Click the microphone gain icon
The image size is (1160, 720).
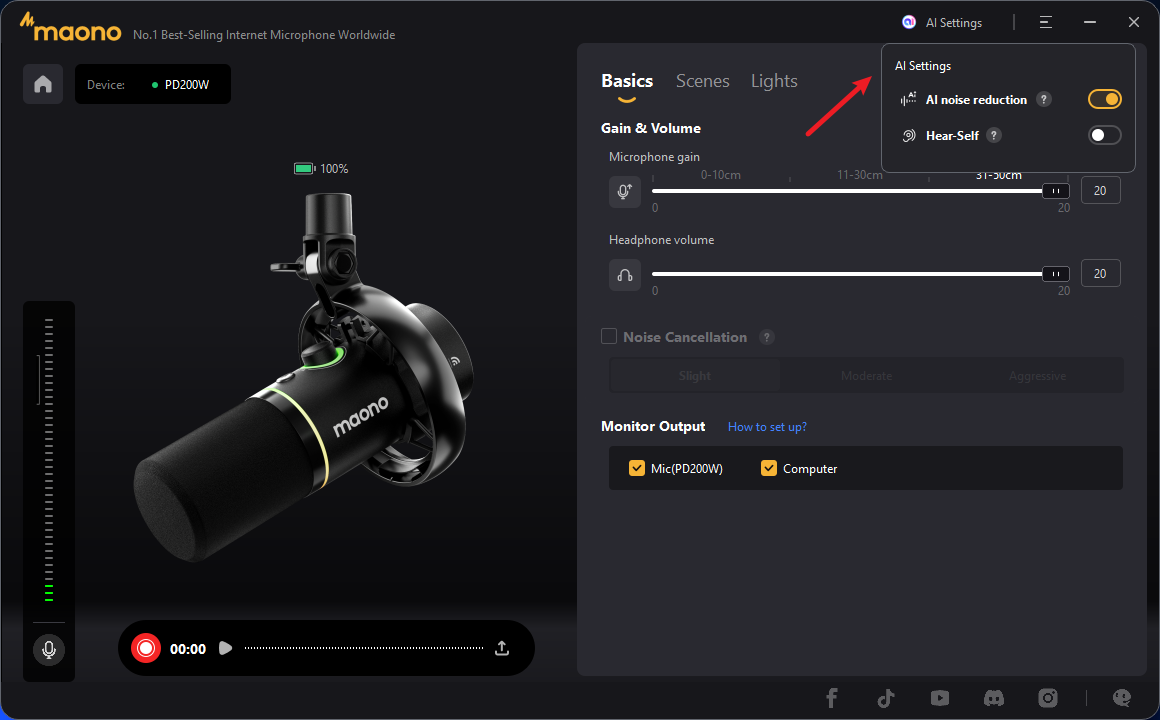625,191
